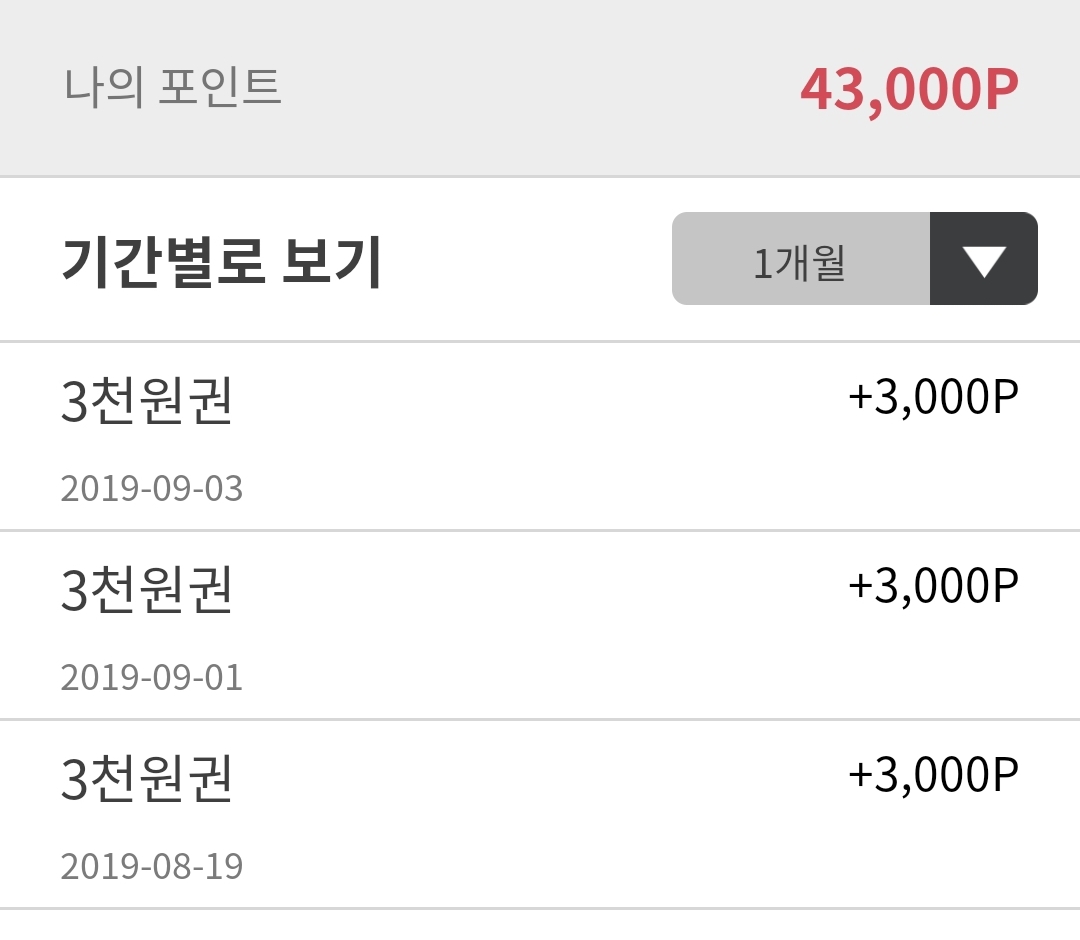Tap the 3천원권 title dated 2019-09-03
The height and width of the screenshot is (940, 1080).
(147, 401)
